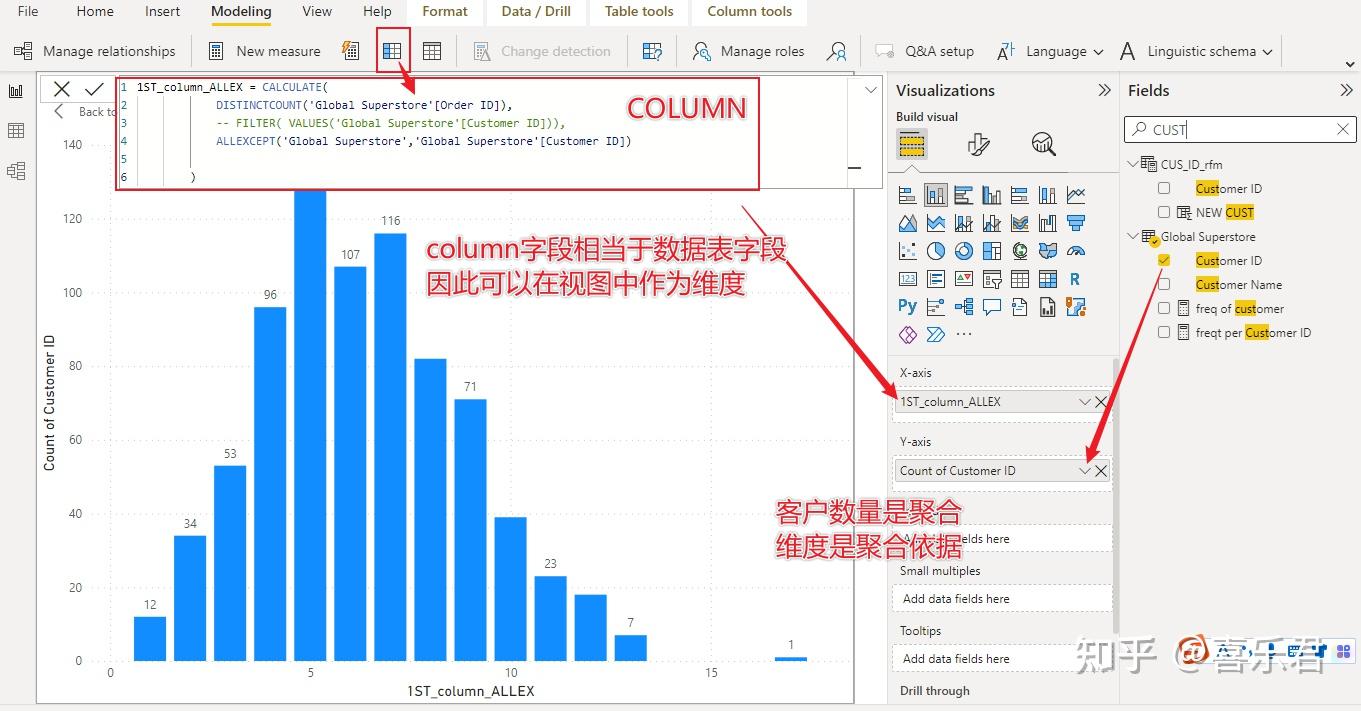Check the Customer Name field

1164,284
